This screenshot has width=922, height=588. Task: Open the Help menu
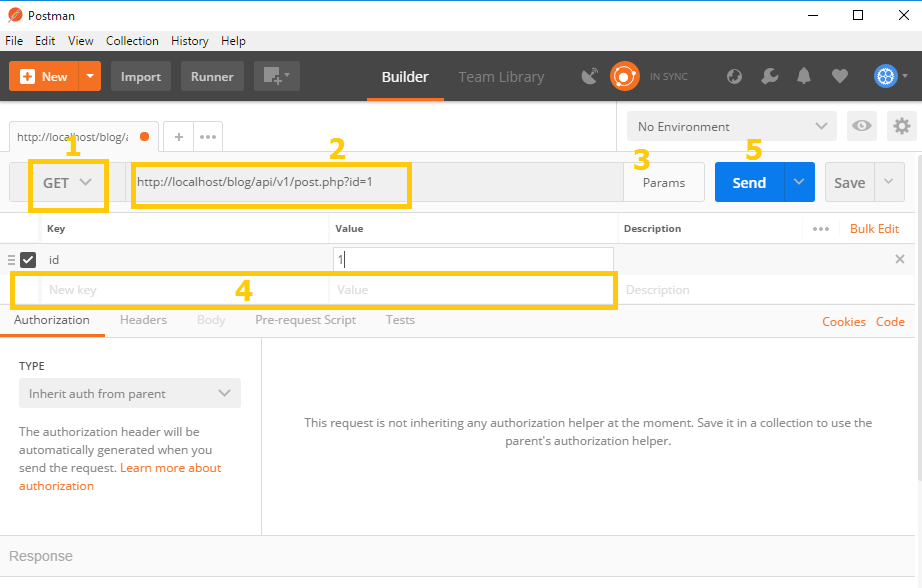pos(233,41)
